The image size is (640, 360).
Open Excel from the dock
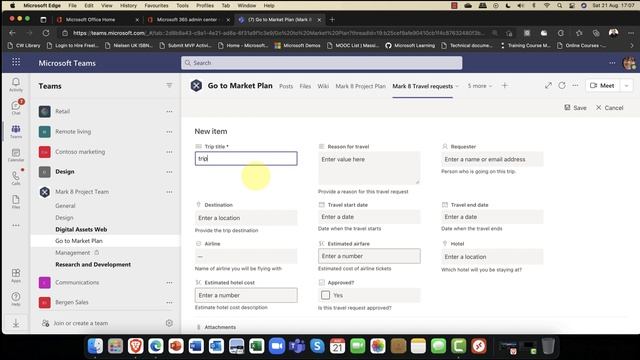(x=257, y=346)
